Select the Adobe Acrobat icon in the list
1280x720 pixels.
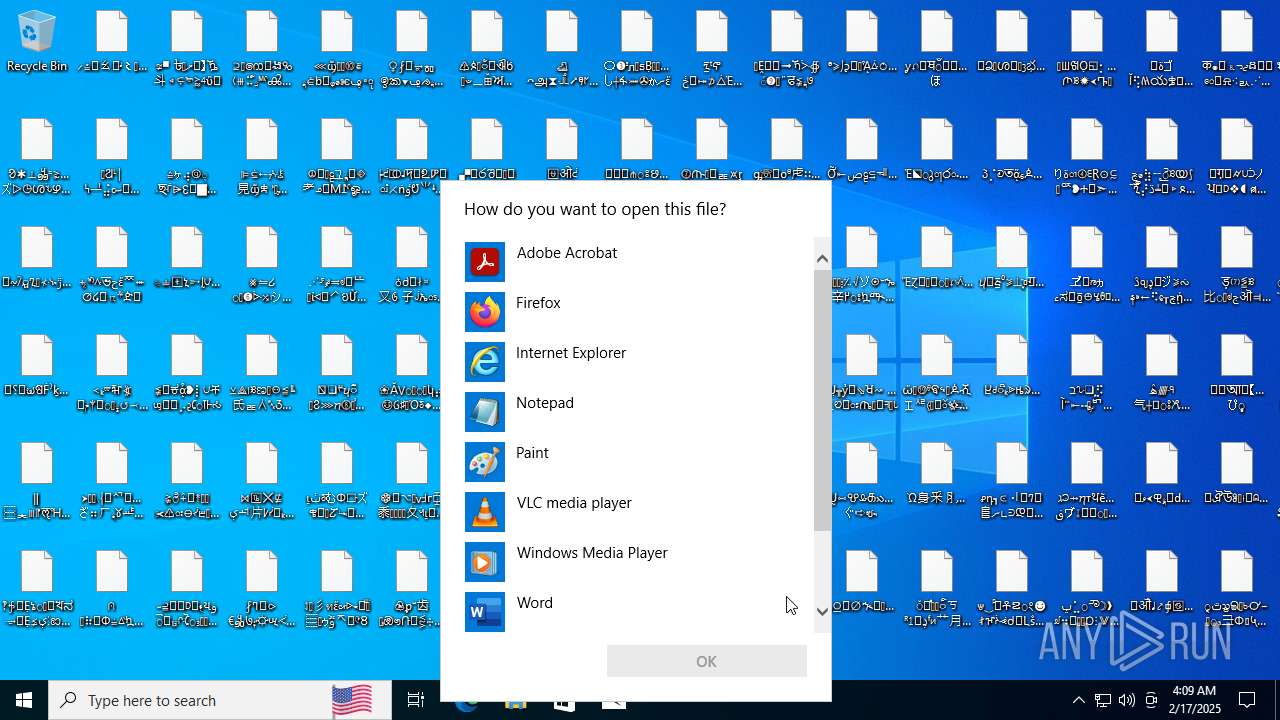pos(485,262)
